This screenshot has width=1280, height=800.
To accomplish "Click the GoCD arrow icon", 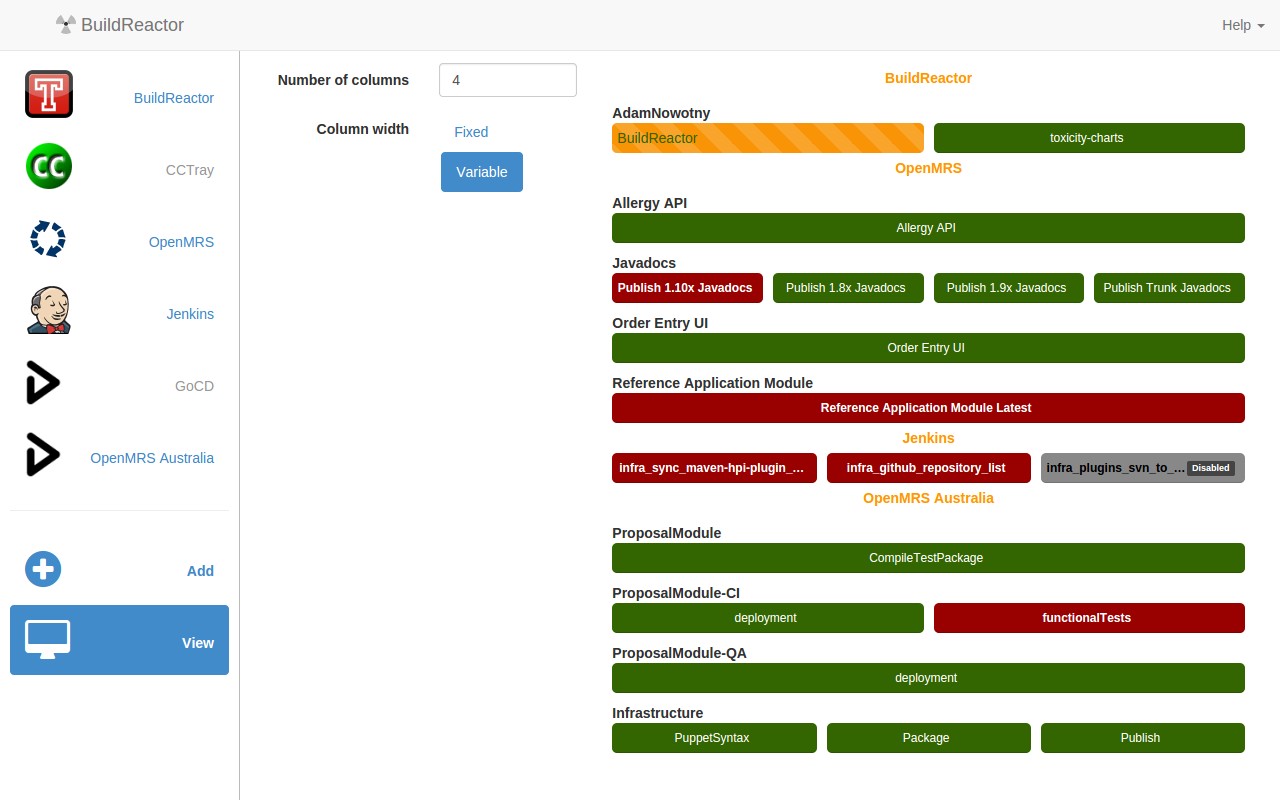I will (x=43, y=383).
